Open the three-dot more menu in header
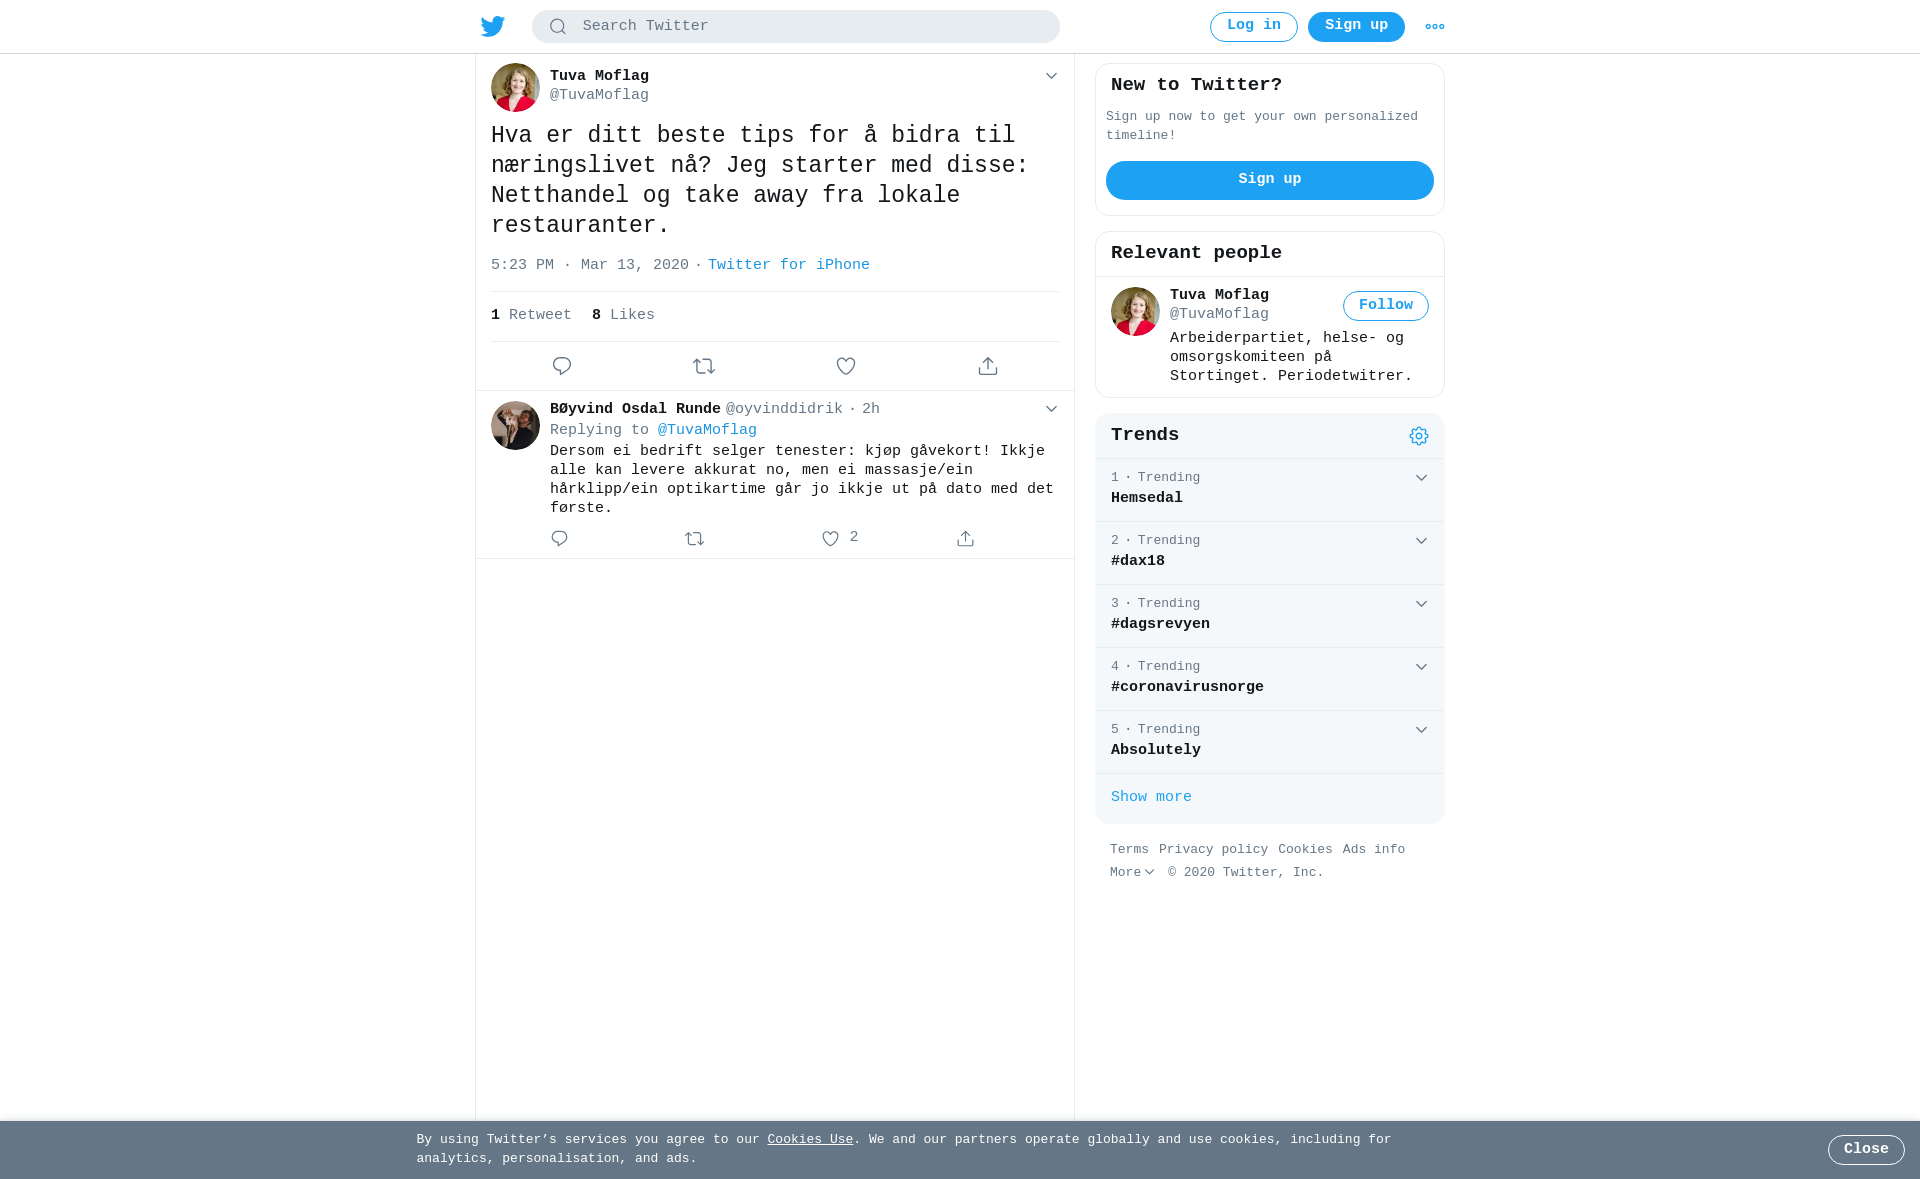 tap(1435, 27)
